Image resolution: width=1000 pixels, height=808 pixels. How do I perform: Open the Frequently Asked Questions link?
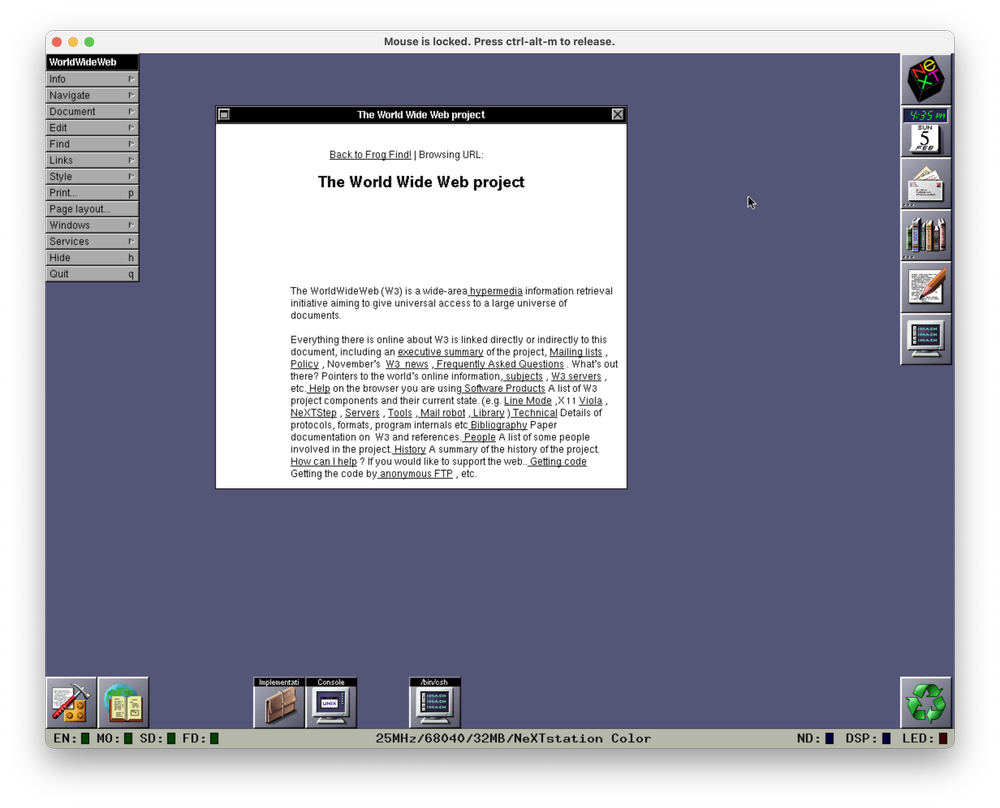click(499, 364)
